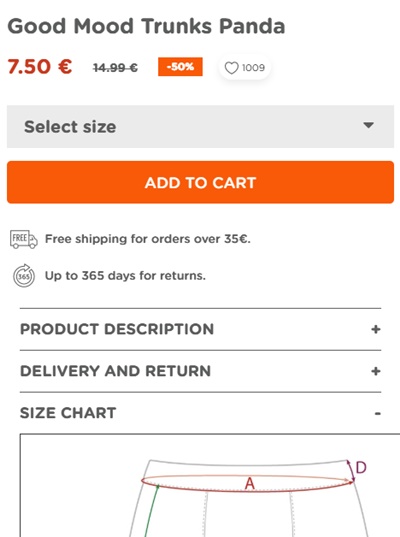Click the 7.50 € sale price
The image size is (400, 537).
click(x=40, y=66)
